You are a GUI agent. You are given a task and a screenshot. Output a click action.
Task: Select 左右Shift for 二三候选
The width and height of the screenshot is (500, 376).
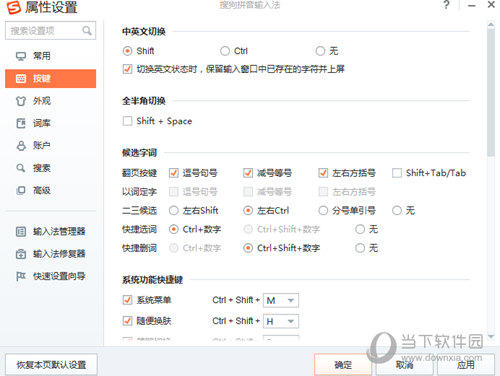point(174,210)
